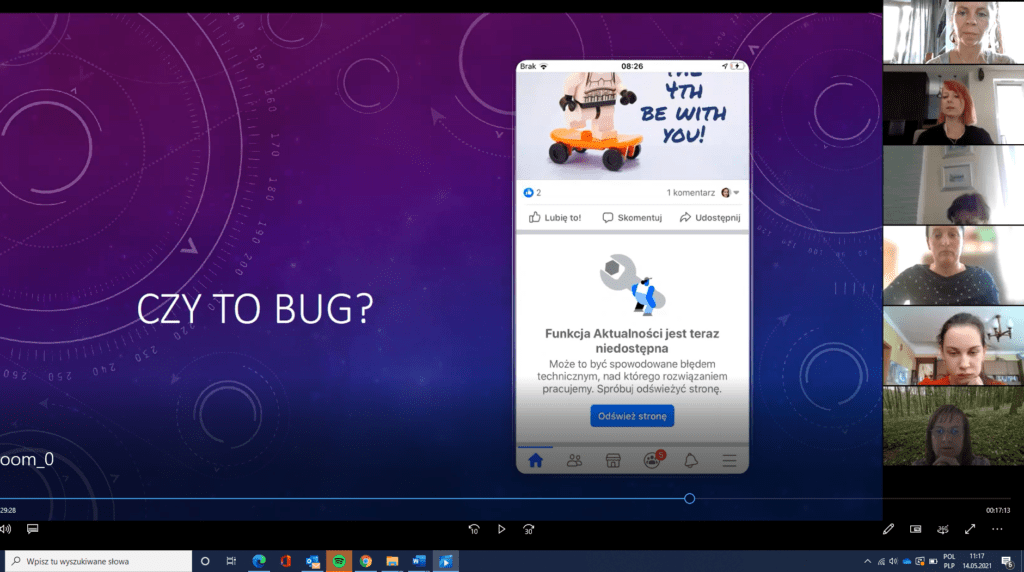This screenshot has width=1024, height=572.
Task: Launch Microsoft Edge from the taskbar
Action: (259, 561)
